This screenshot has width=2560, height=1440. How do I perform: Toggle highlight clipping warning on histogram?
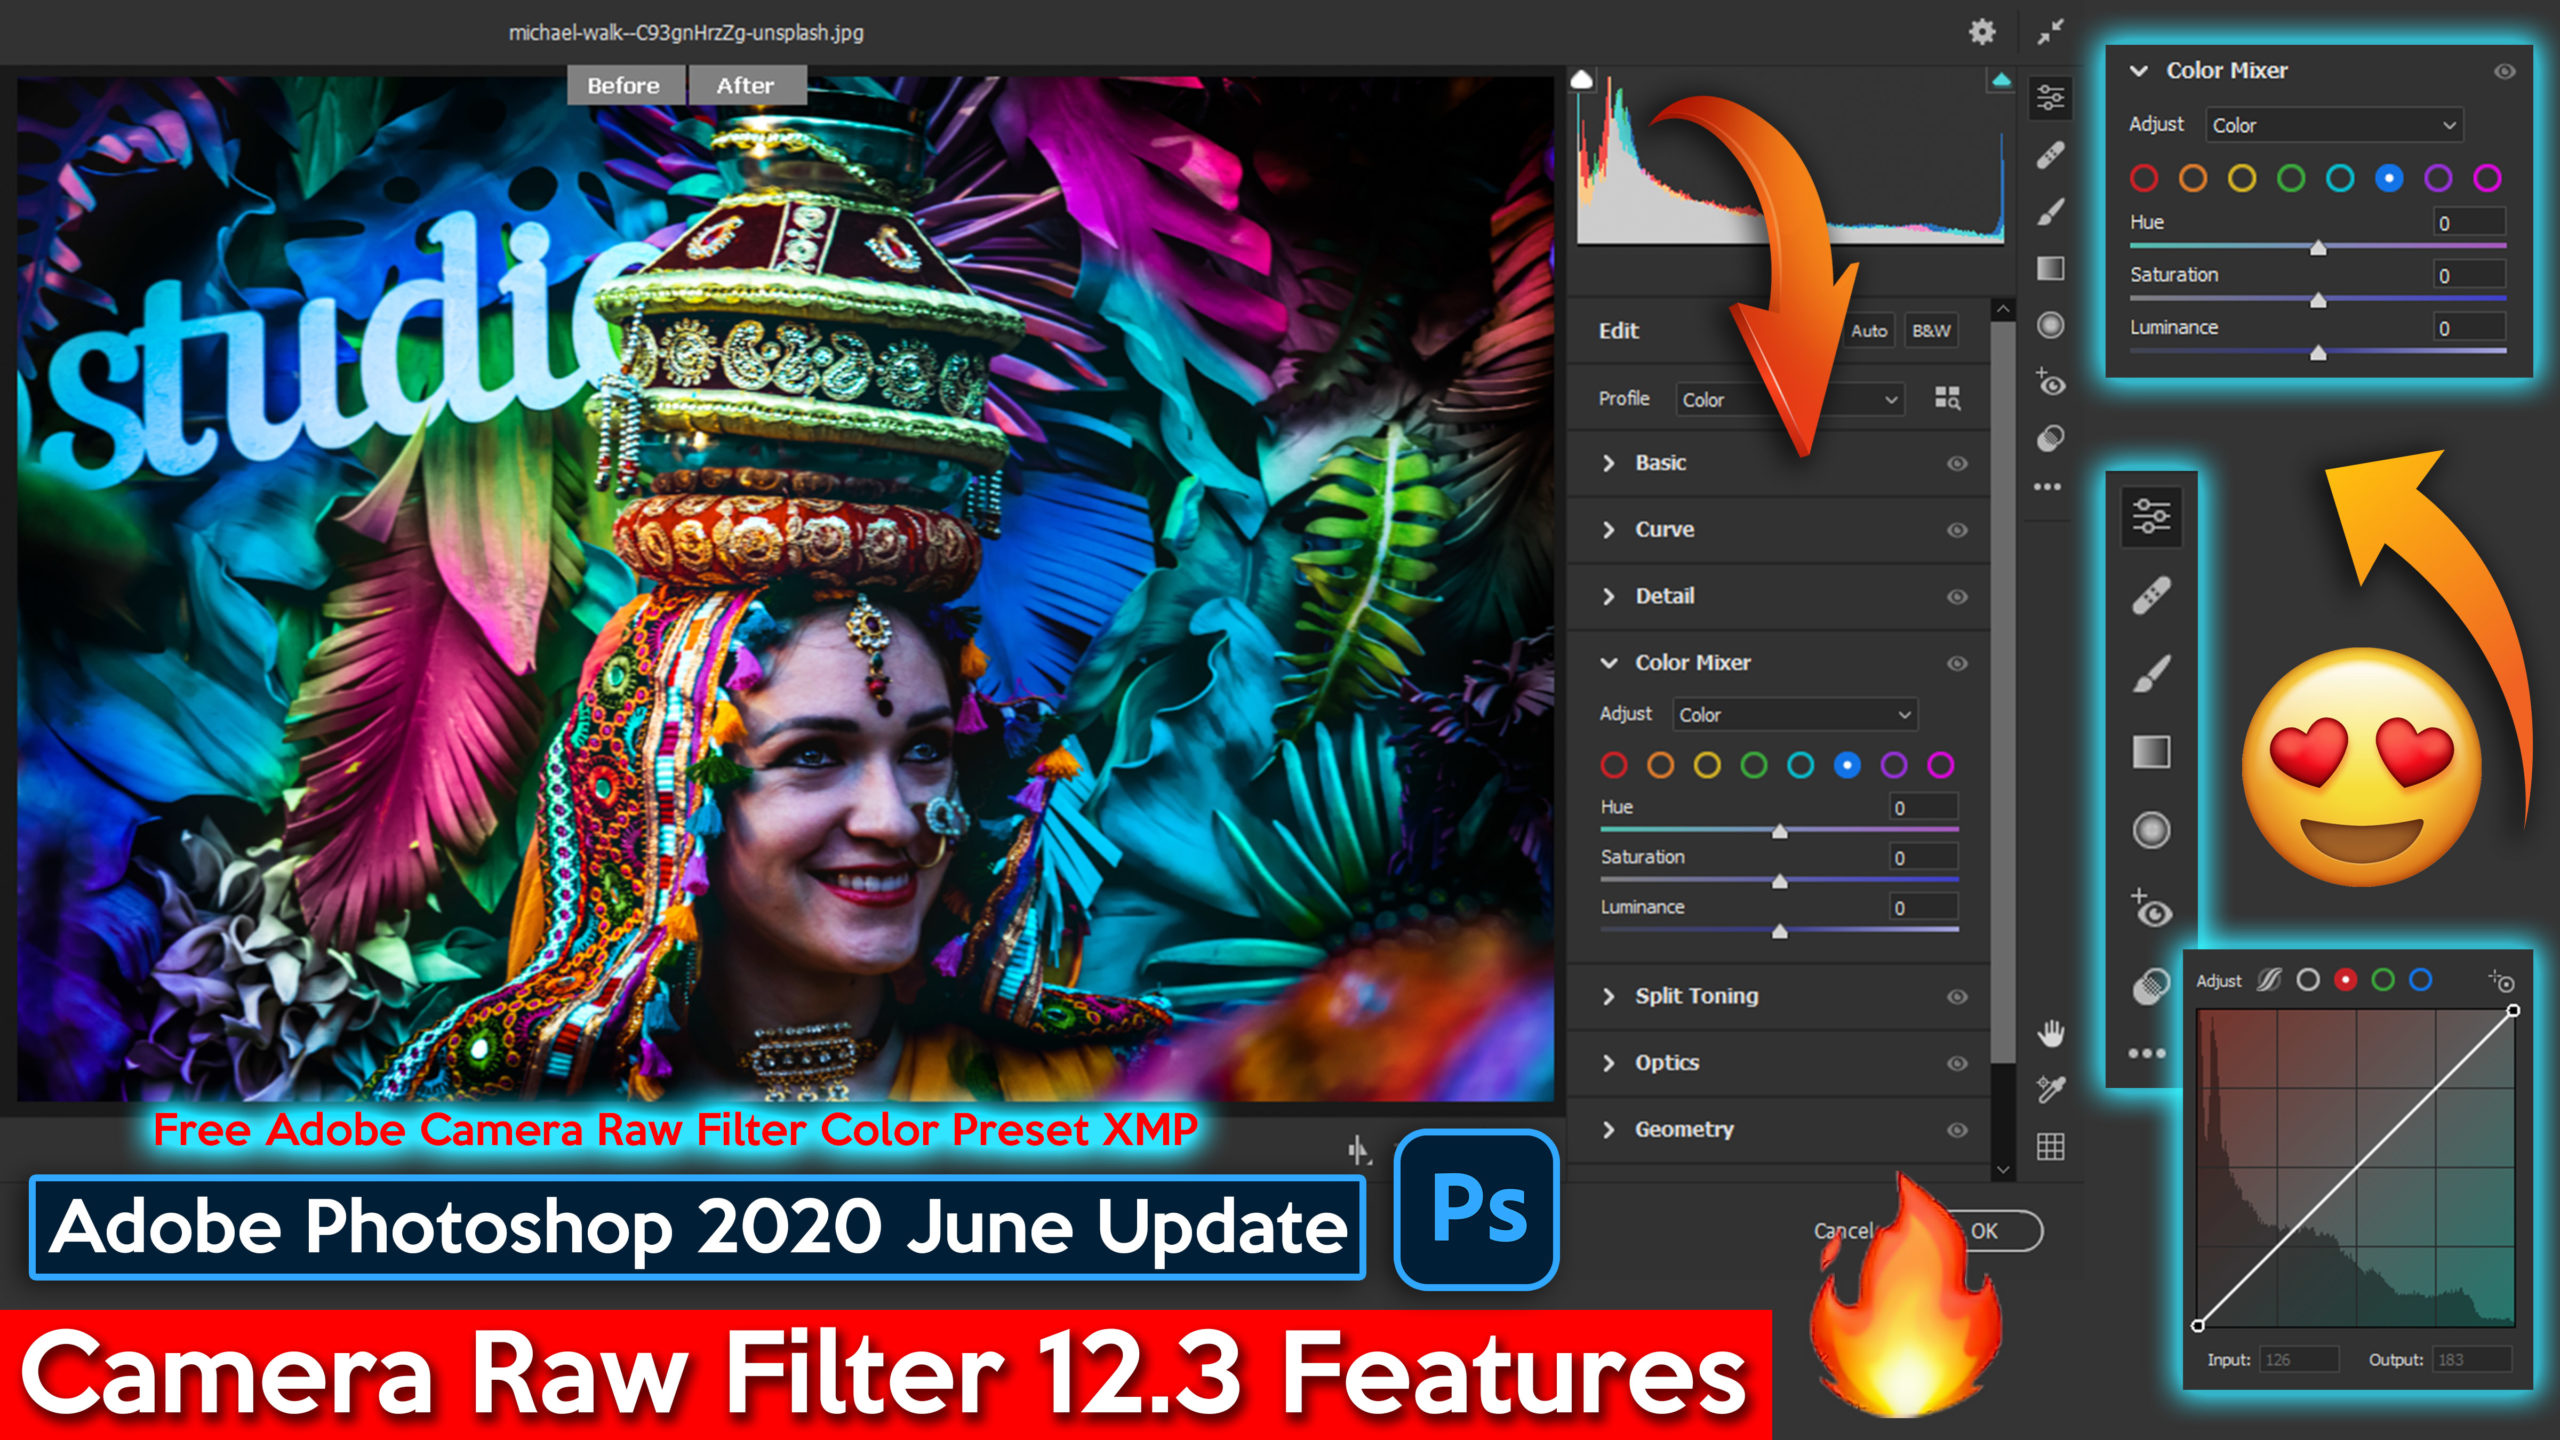click(x=2001, y=80)
